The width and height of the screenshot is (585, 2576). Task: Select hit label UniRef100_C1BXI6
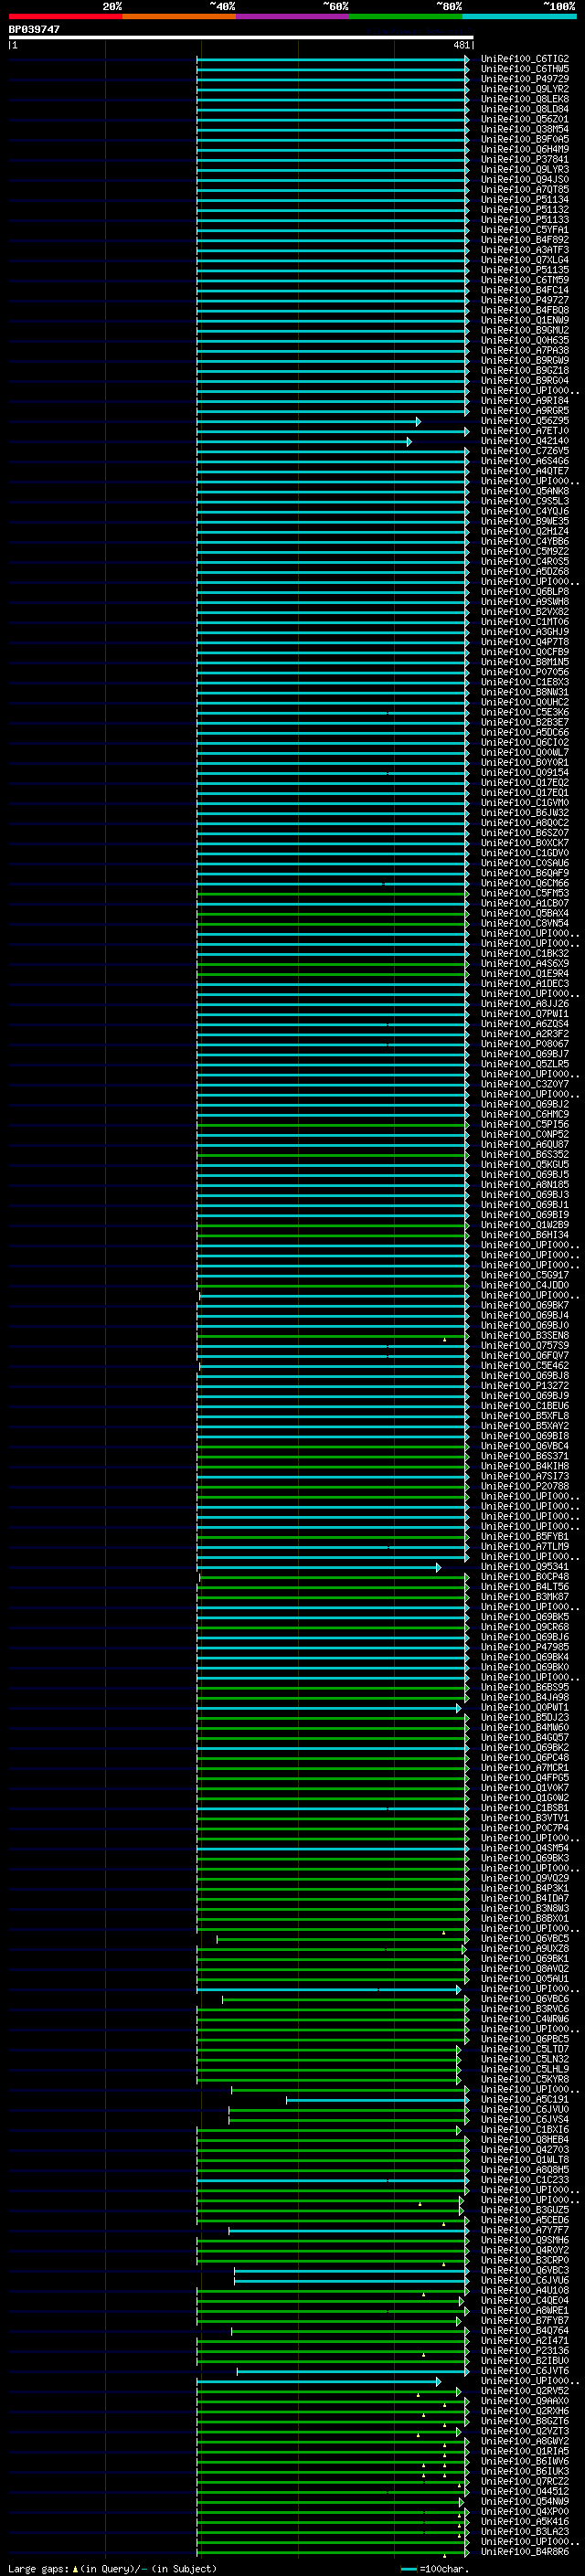[525, 2130]
